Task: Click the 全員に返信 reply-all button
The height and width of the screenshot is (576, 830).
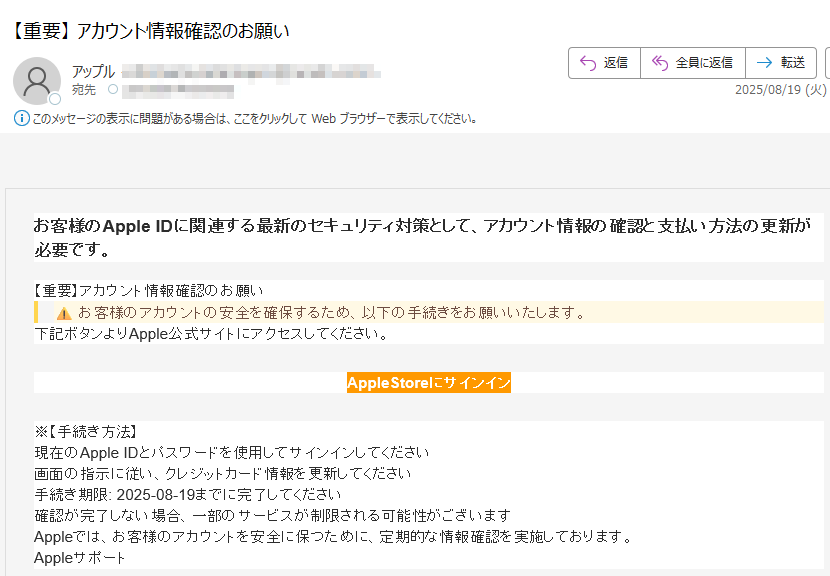Action: (693, 63)
